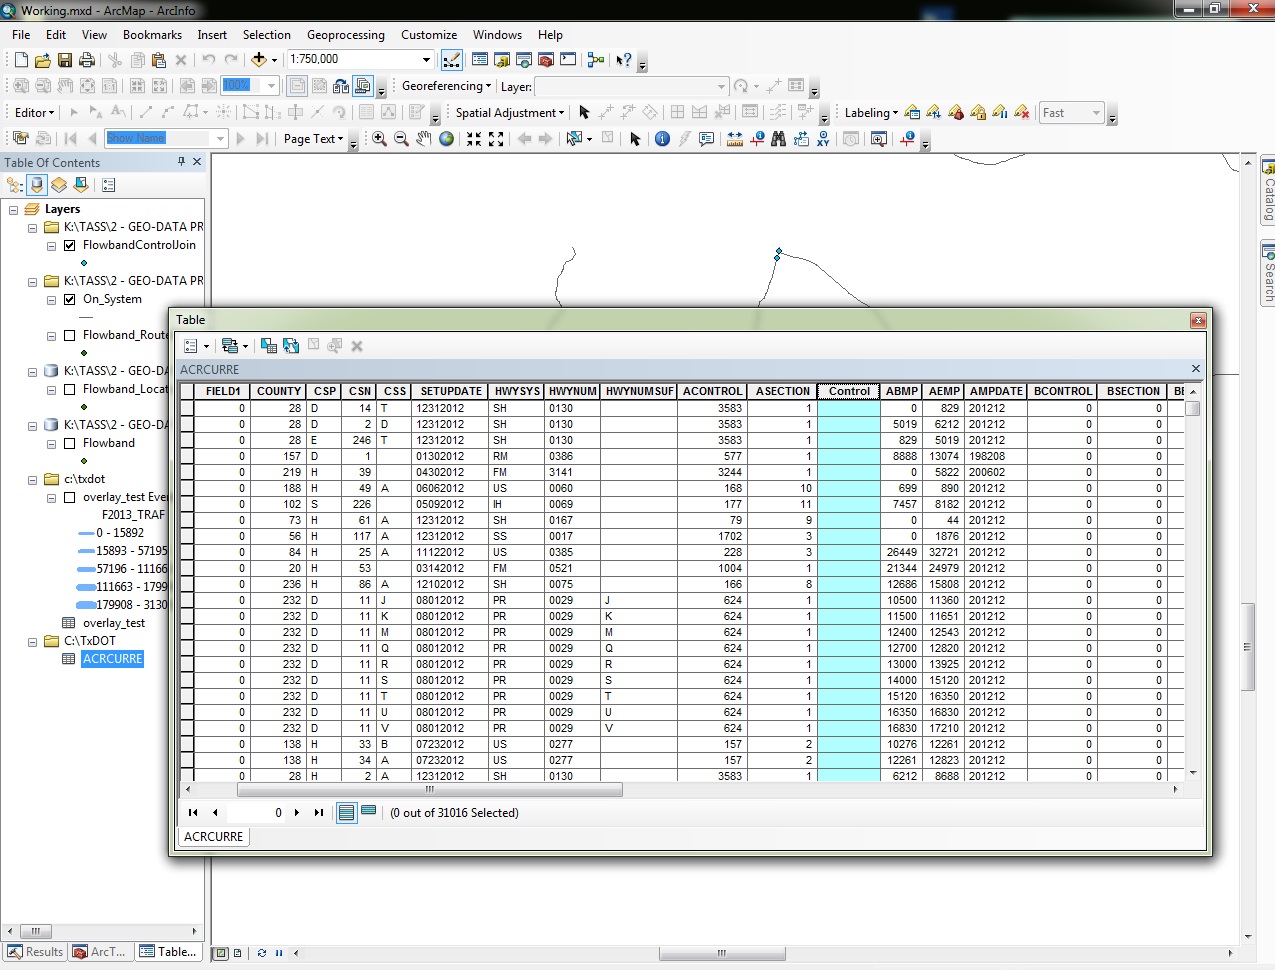Select the Zoom Out tool

tap(401, 139)
